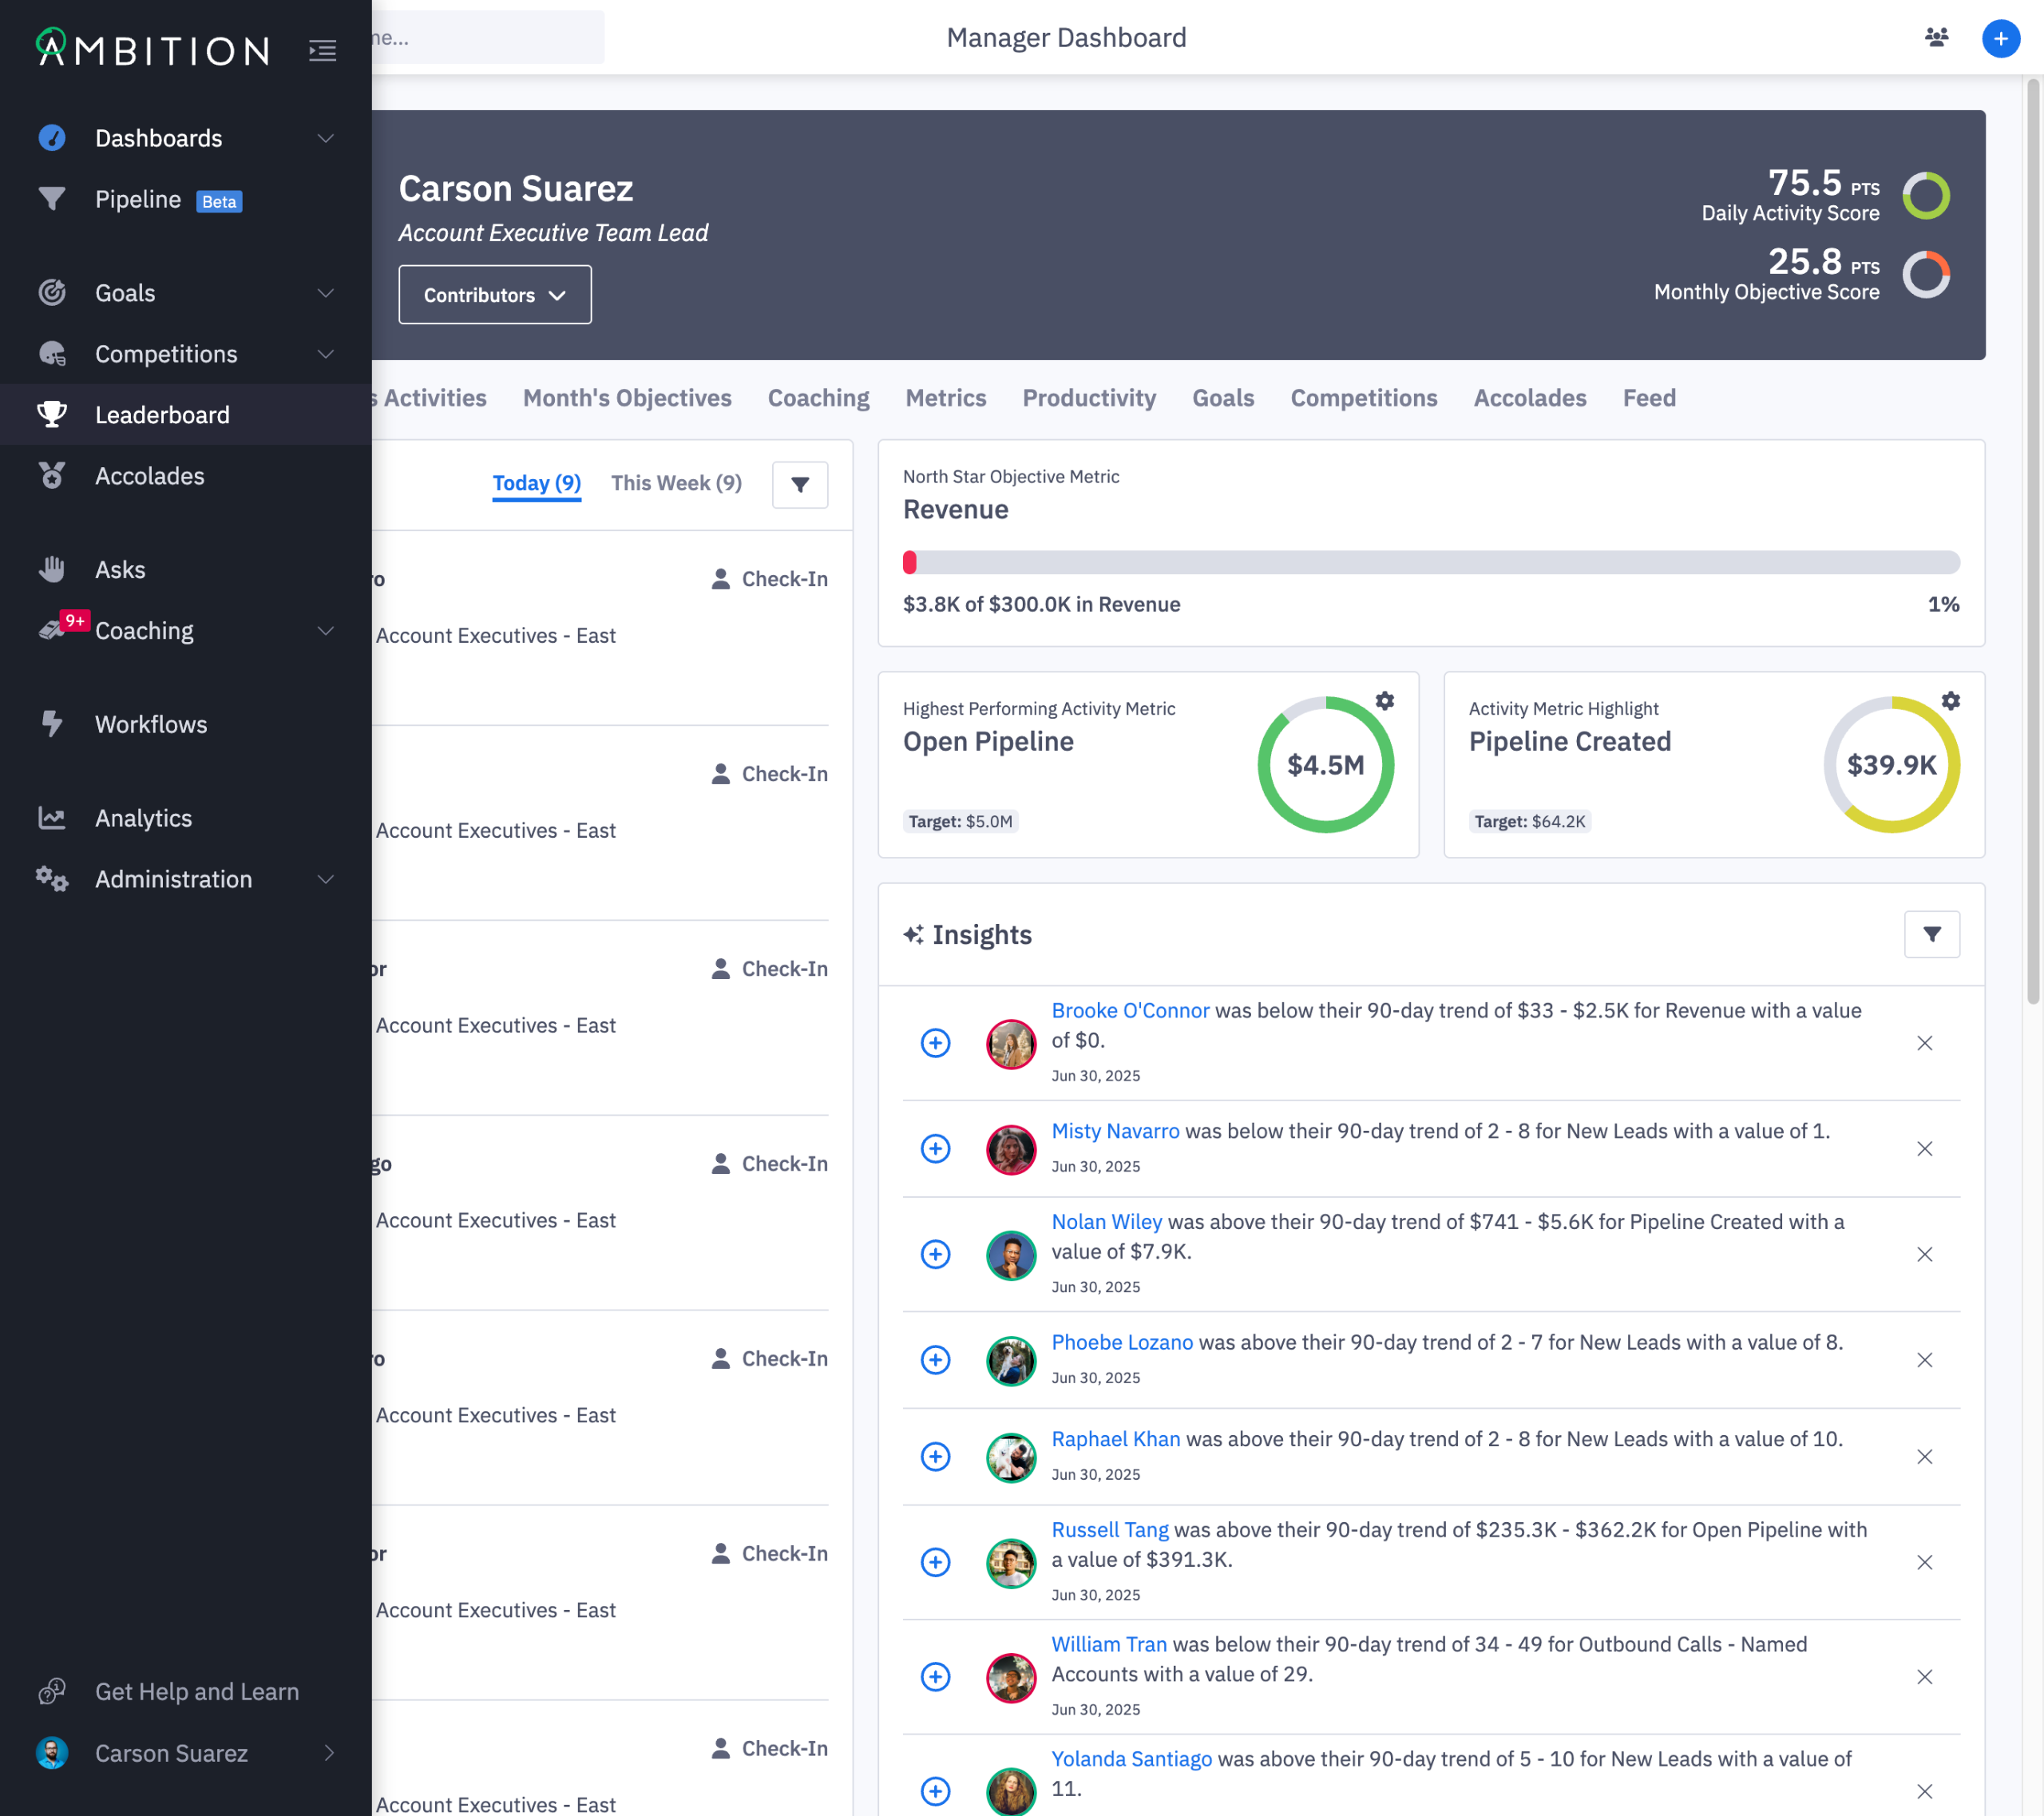
Task: Open Nolan Wiley's profile link
Action: [x=1106, y=1221]
